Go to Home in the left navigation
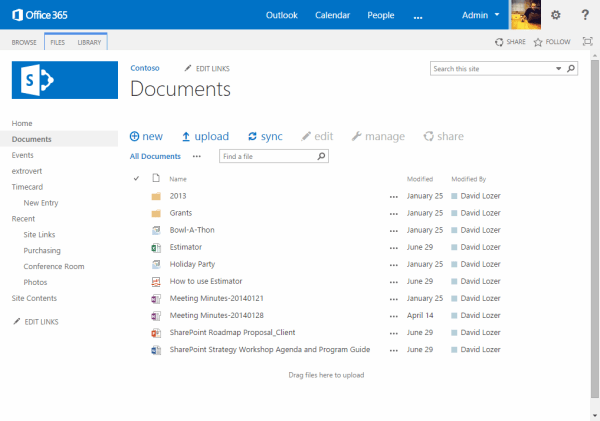 (x=22, y=123)
